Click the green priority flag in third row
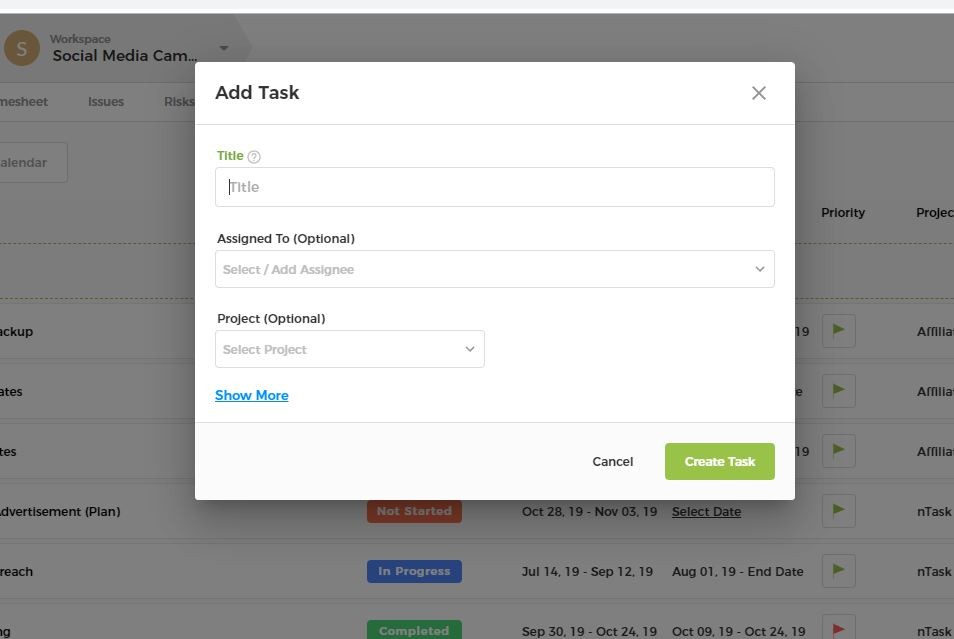 pos(838,451)
